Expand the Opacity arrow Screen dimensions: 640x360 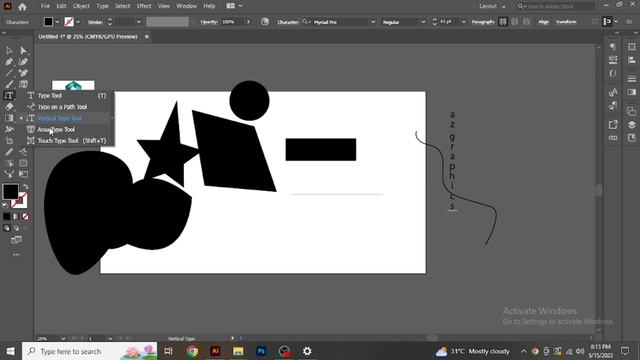pyautogui.click(x=248, y=22)
